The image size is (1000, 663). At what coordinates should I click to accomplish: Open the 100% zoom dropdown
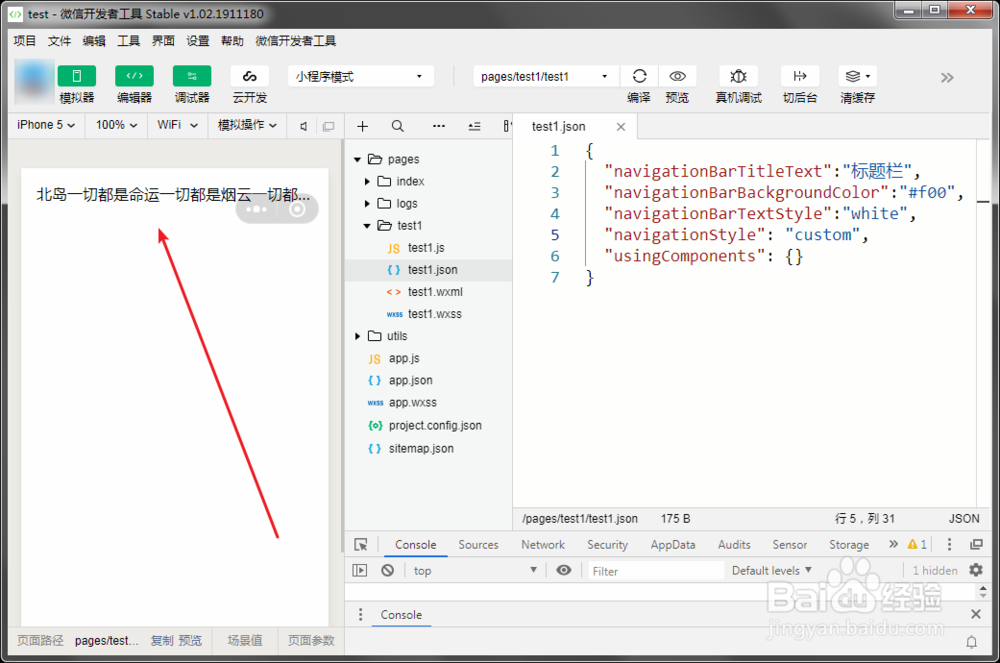pyautogui.click(x=116, y=125)
